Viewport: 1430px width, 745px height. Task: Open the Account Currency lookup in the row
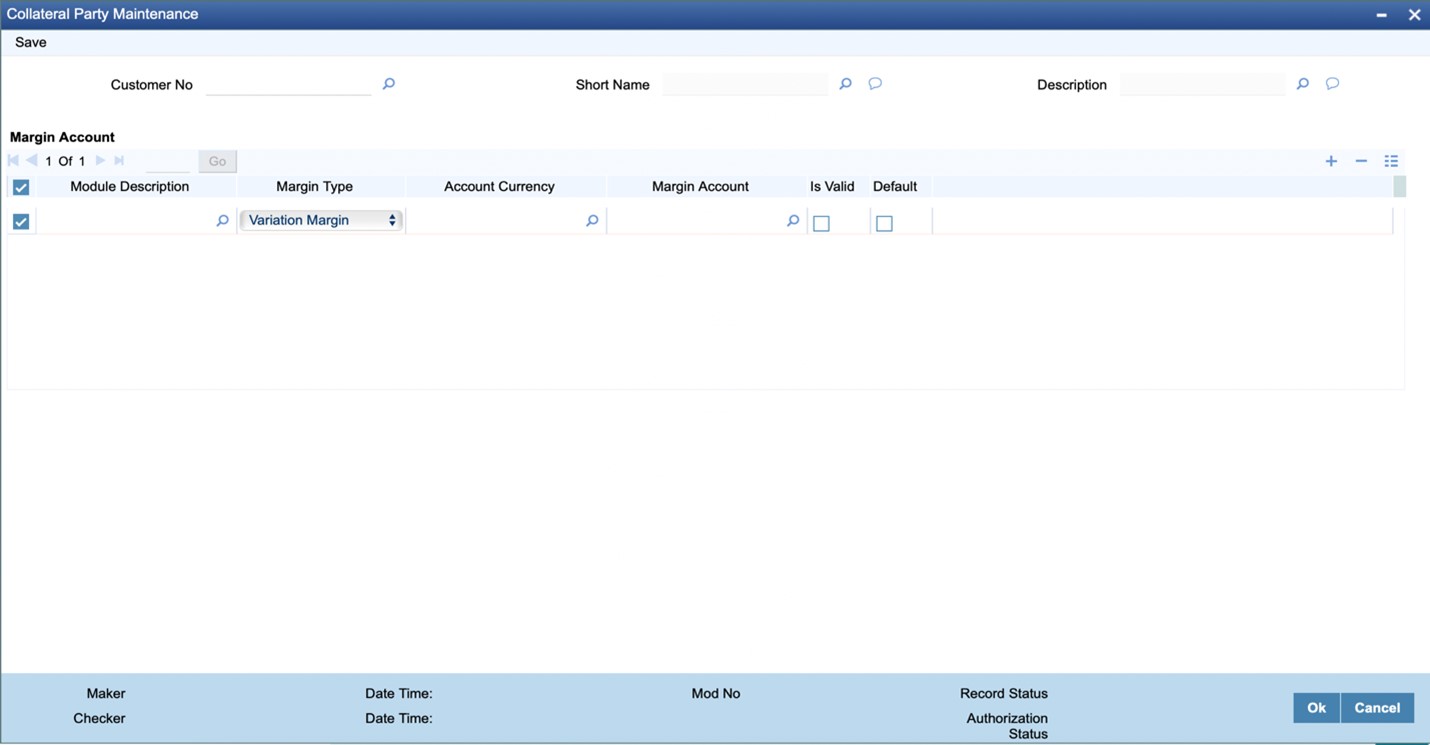pos(592,221)
